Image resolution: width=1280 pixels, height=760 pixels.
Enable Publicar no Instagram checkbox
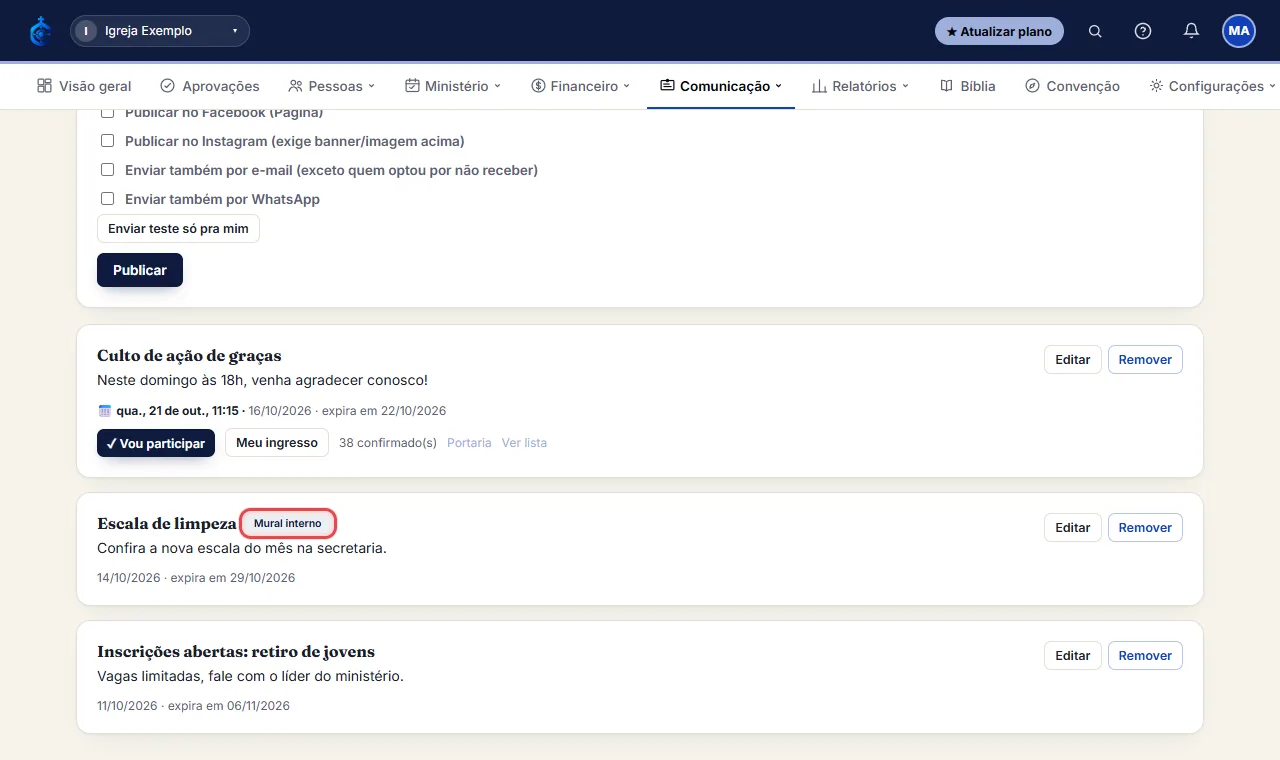pyautogui.click(x=108, y=141)
